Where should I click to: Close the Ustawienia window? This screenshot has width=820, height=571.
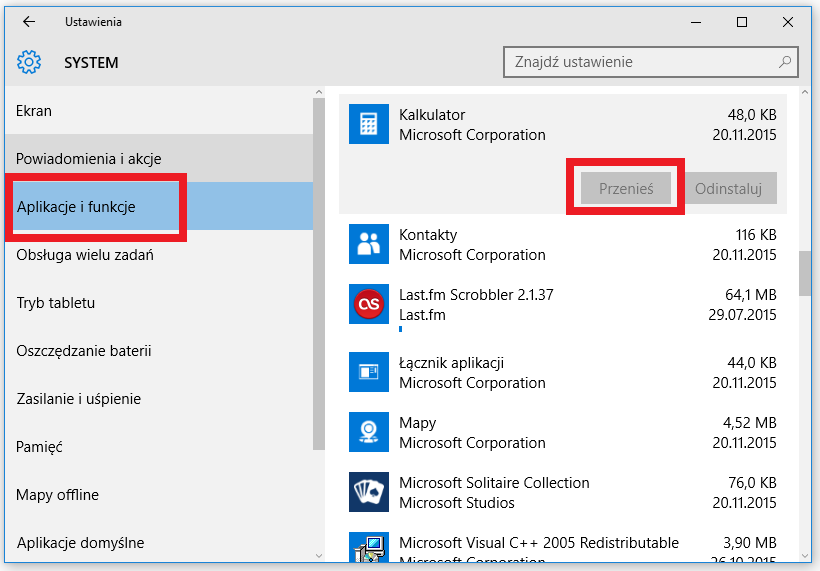pyautogui.click(x=788, y=22)
